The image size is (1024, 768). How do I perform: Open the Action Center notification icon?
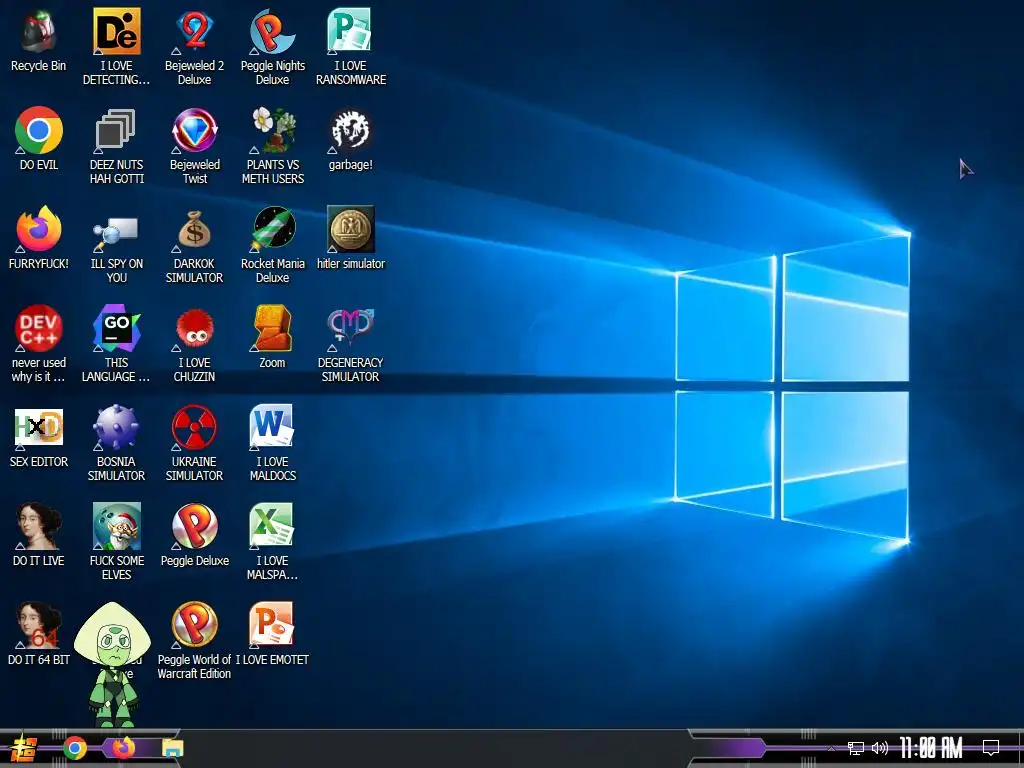click(991, 748)
